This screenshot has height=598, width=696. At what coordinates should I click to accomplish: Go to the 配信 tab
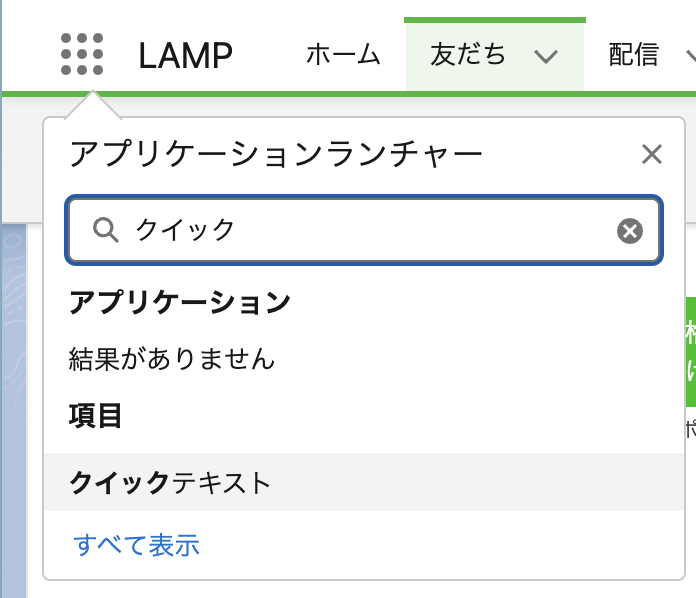(x=633, y=55)
